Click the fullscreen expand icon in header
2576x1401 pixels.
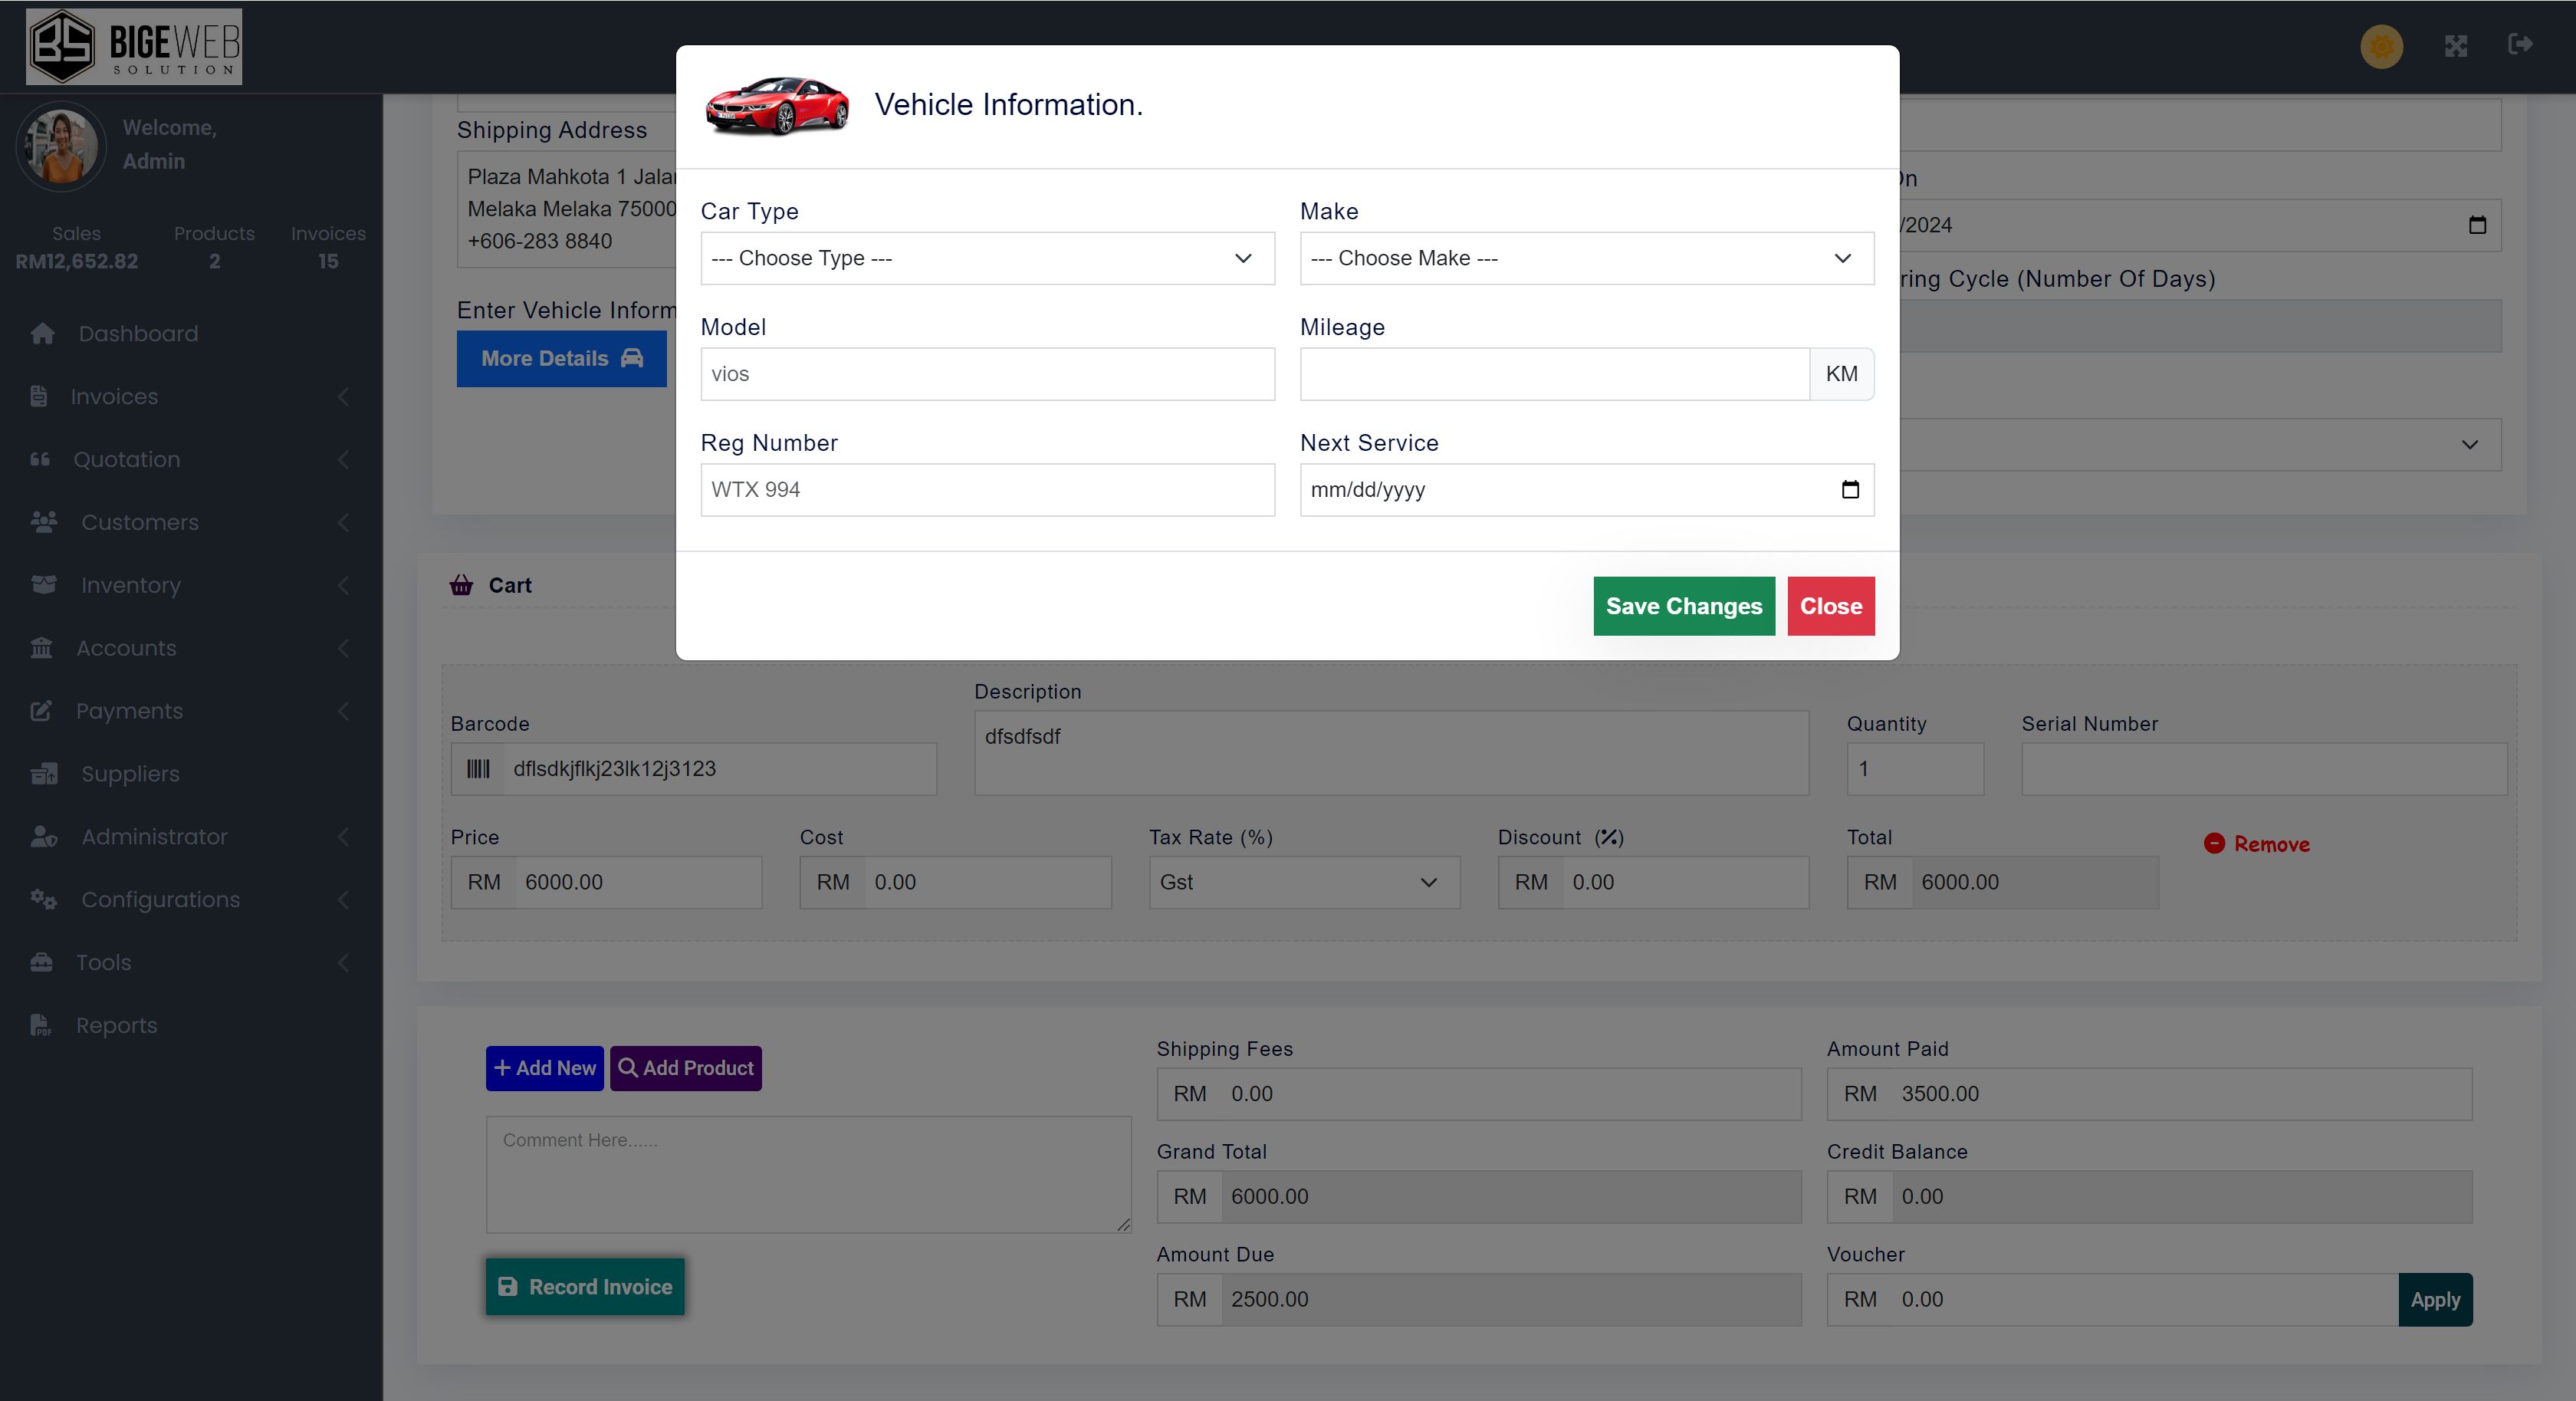pos(2456,46)
